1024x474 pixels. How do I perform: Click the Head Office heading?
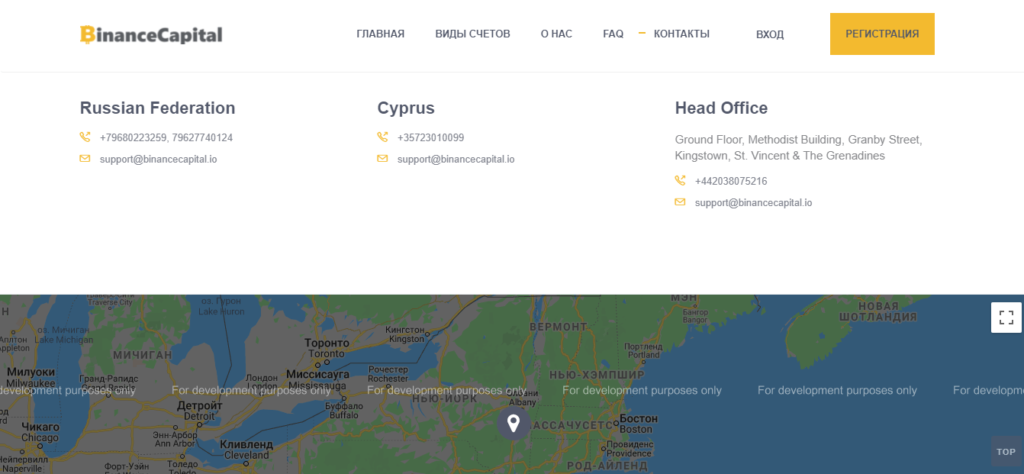click(x=721, y=108)
